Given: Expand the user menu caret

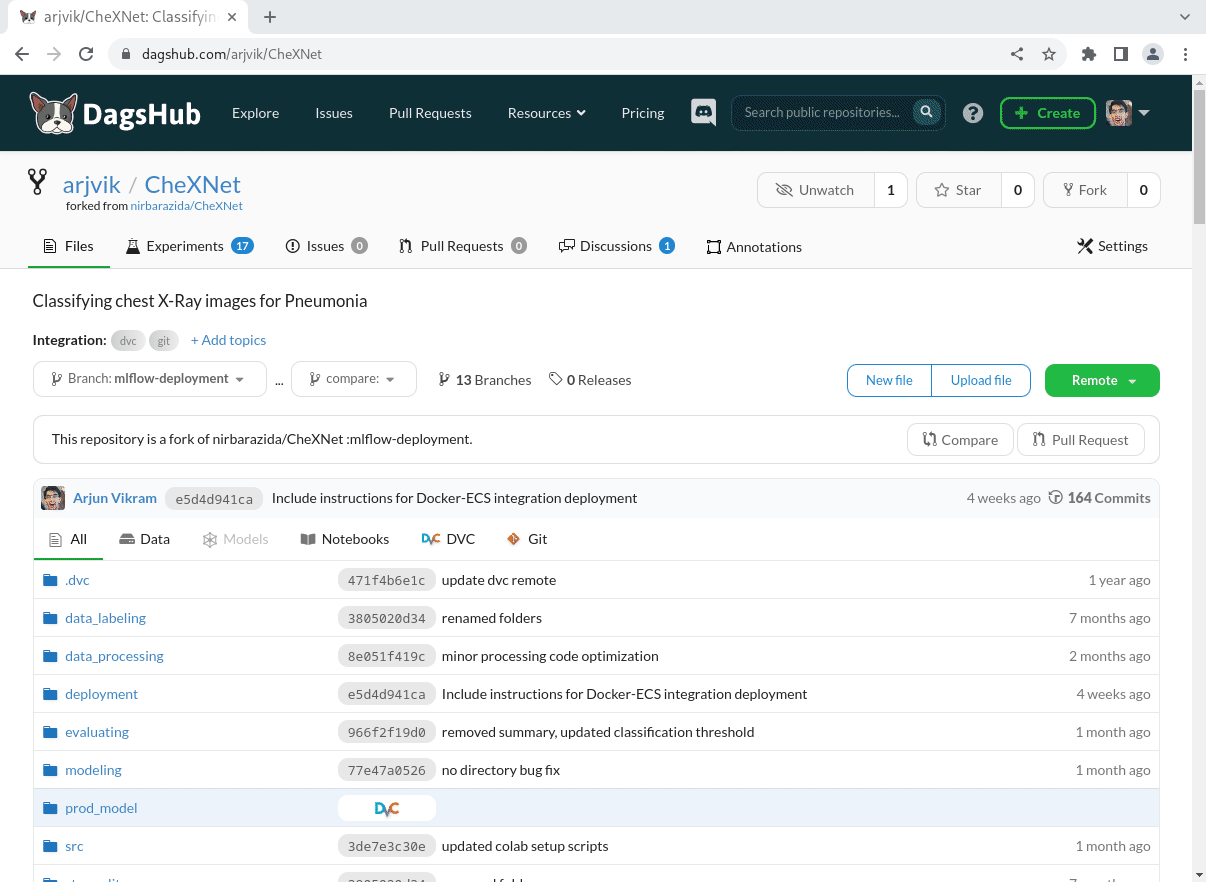Looking at the screenshot, I should tap(1144, 113).
